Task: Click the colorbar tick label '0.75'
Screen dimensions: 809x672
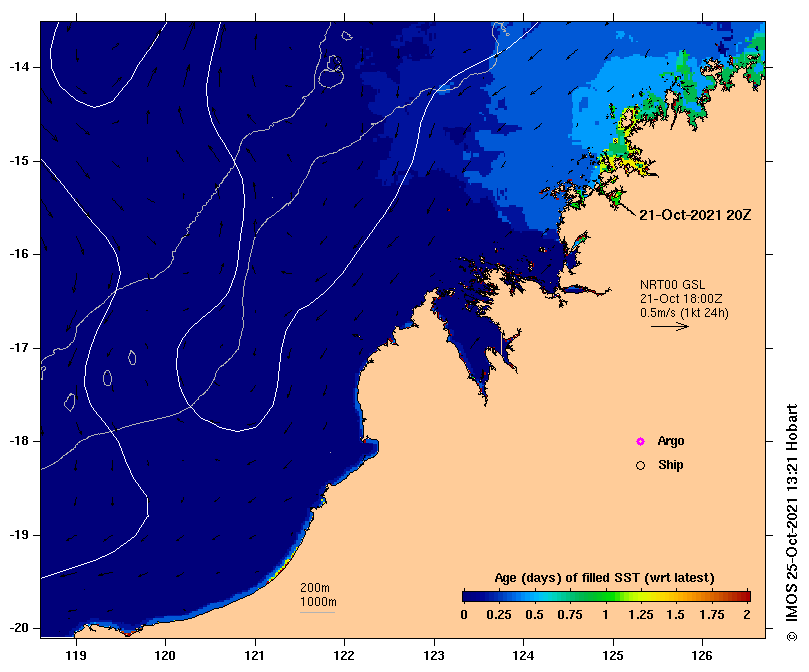Action: [570, 615]
